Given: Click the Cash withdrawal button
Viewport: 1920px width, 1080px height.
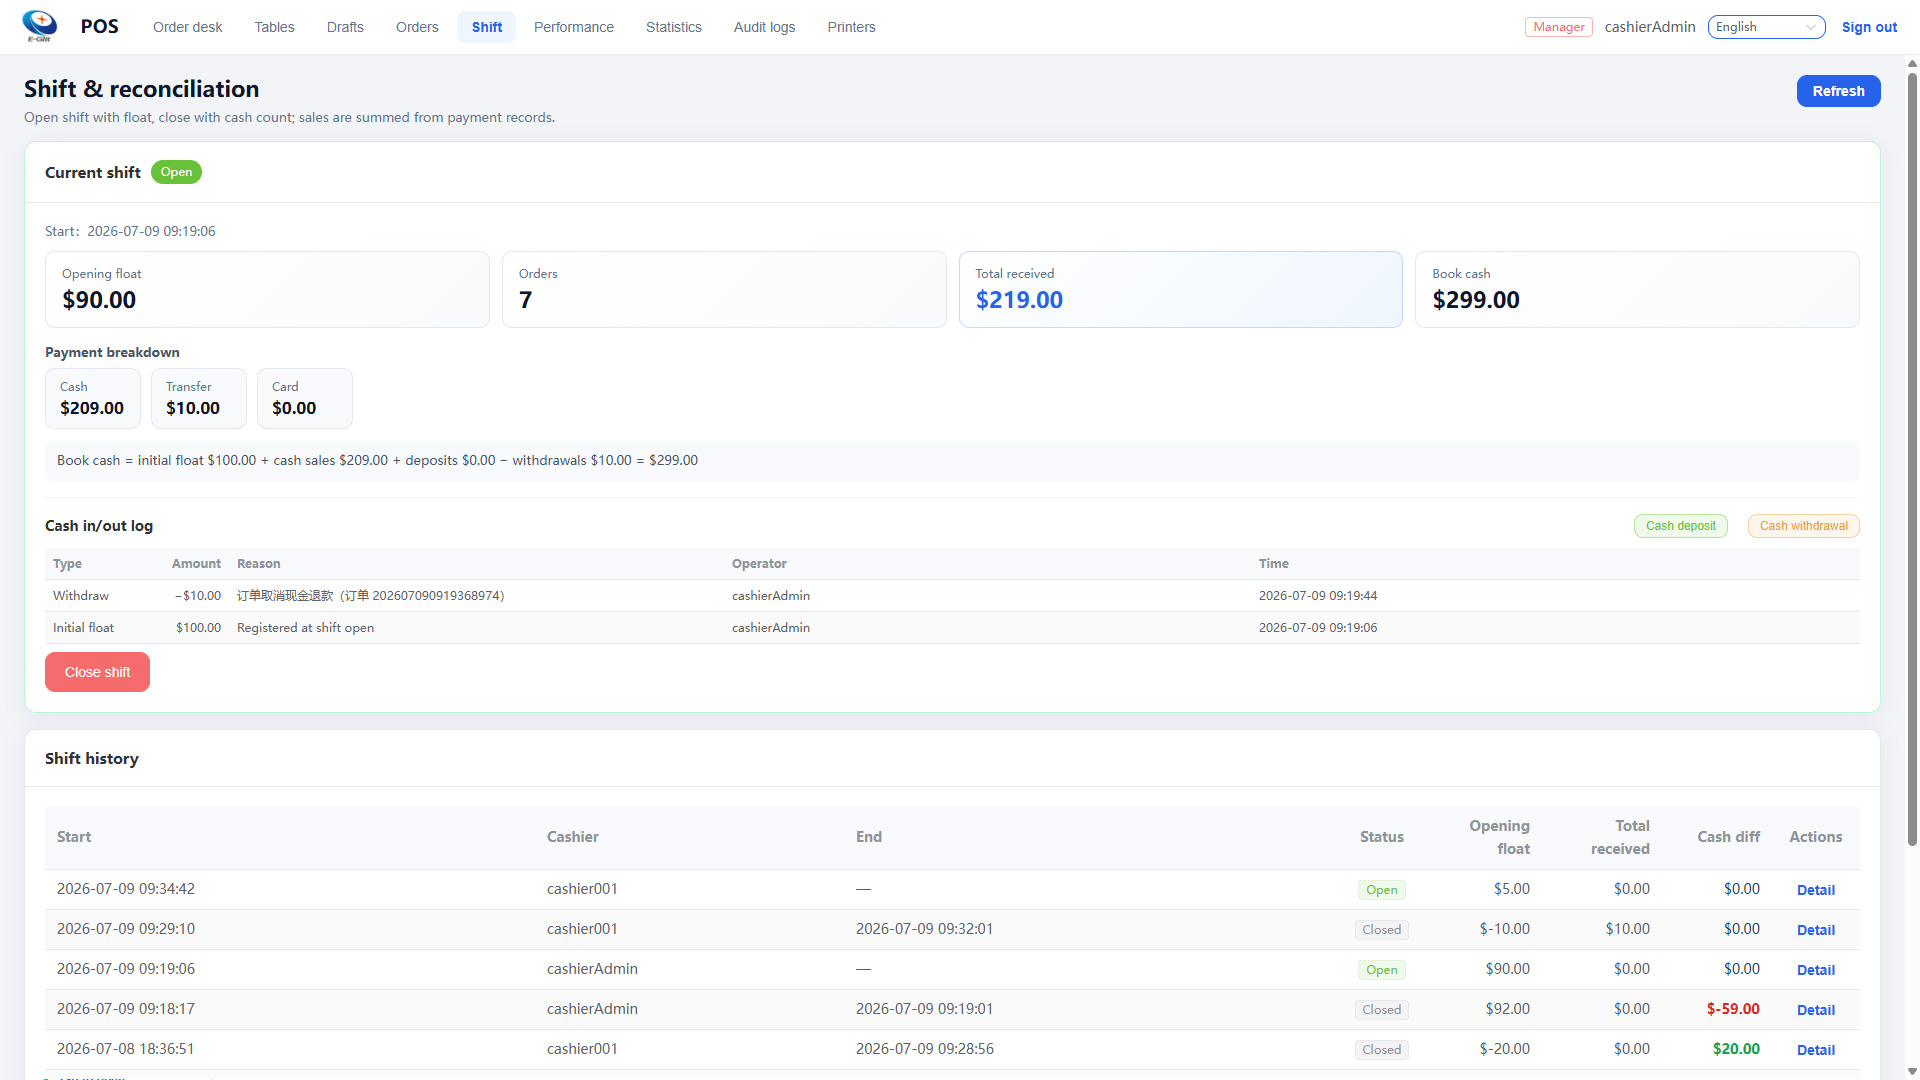Looking at the screenshot, I should 1803,526.
